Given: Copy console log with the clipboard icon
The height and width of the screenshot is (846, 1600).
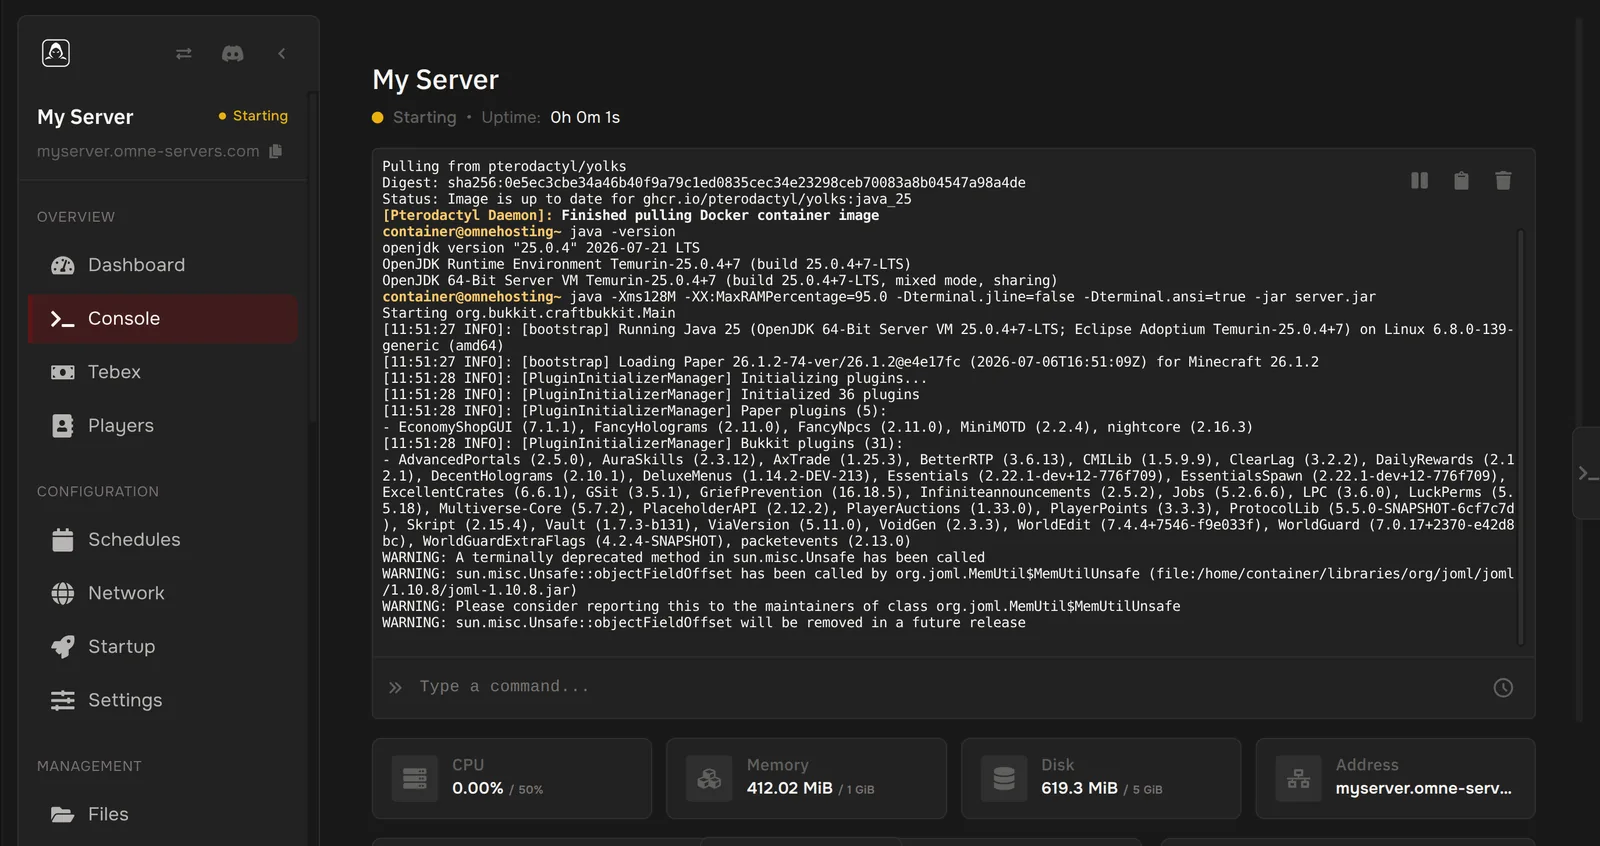Looking at the screenshot, I should tap(1462, 181).
